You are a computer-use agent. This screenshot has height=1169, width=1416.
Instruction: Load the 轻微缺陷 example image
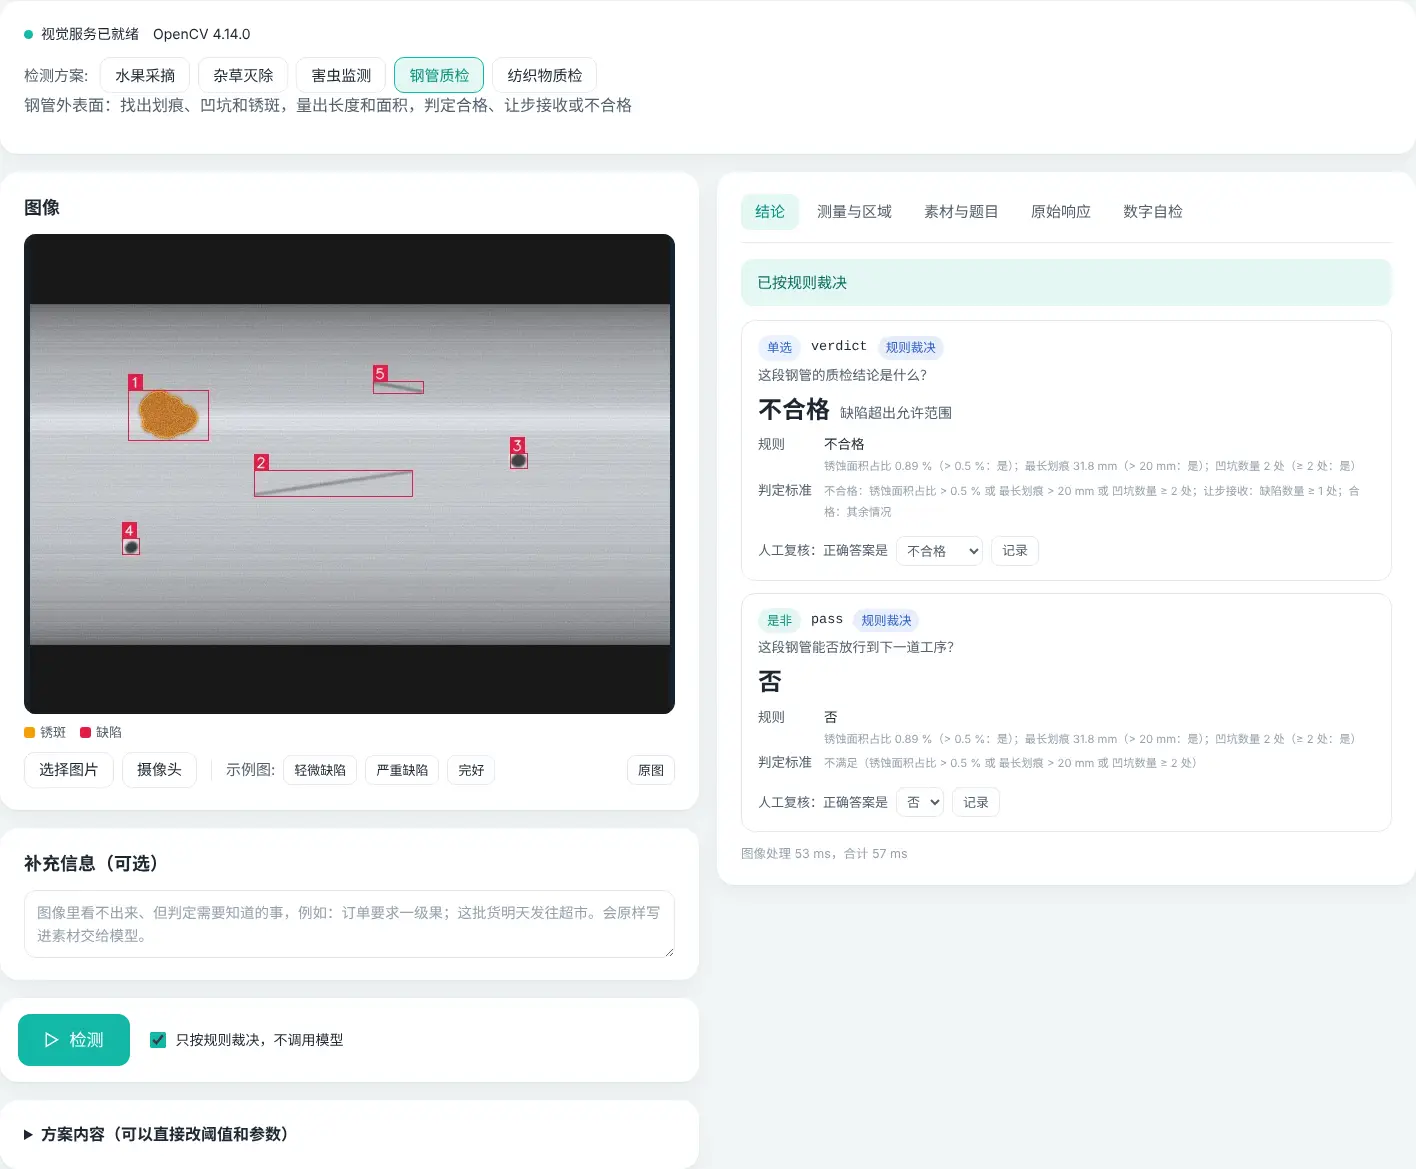click(x=320, y=770)
